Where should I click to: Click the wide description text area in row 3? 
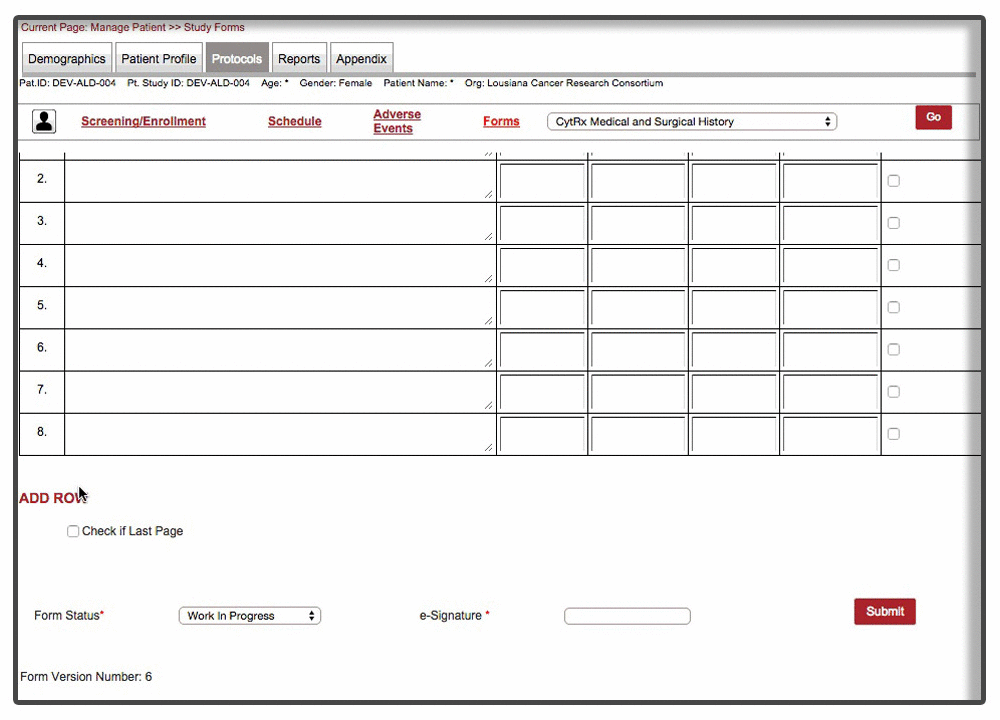(x=280, y=223)
